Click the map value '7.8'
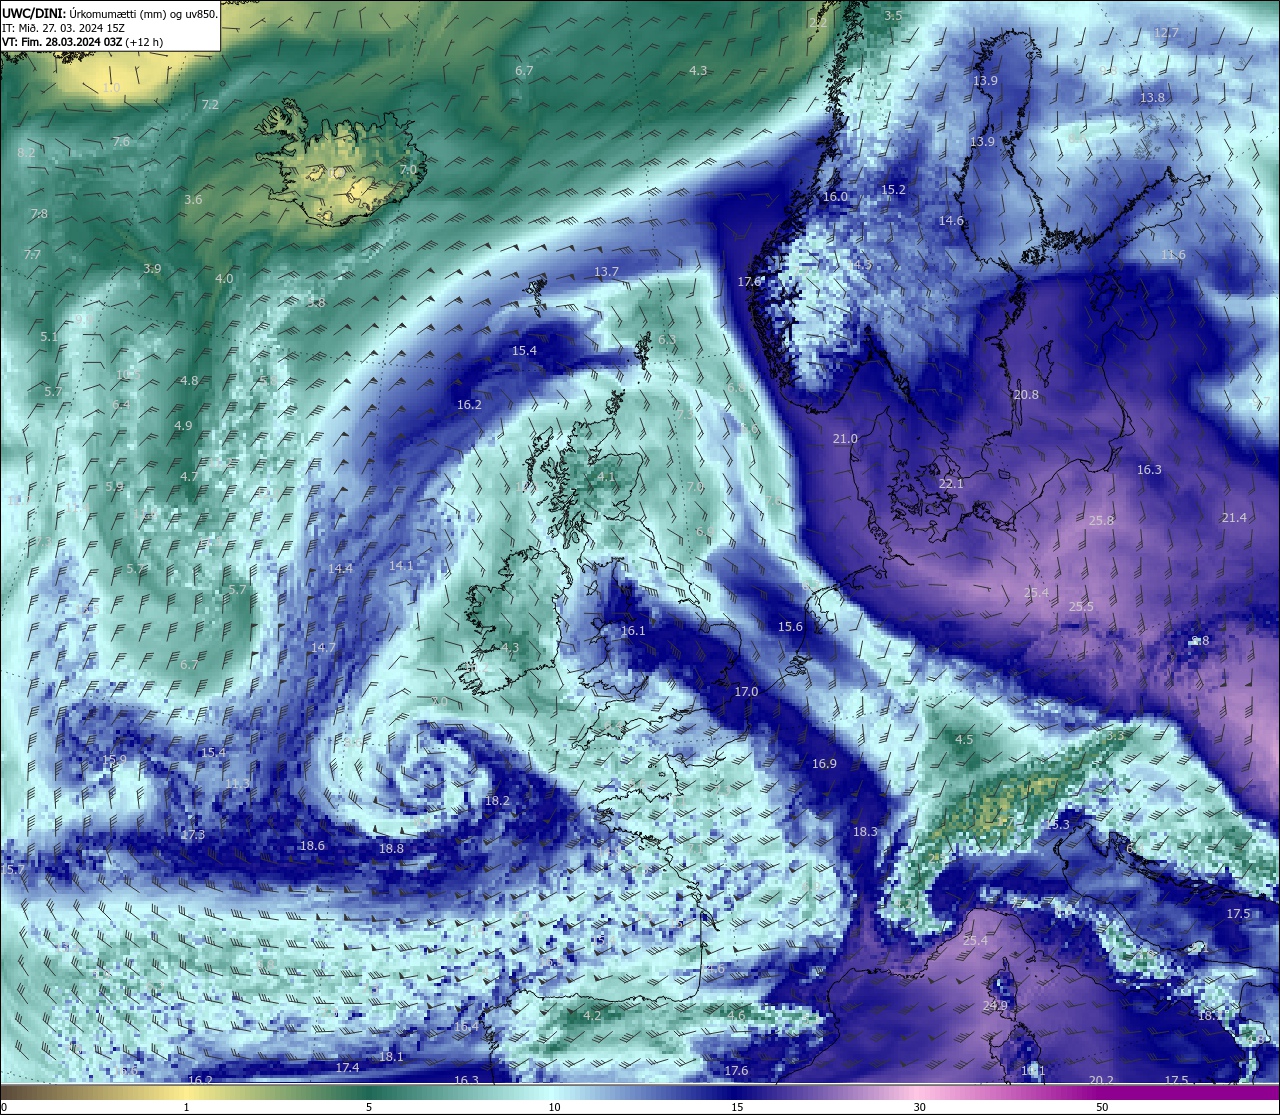The width and height of the screenshot is (1280, 1115). (39, 213)
